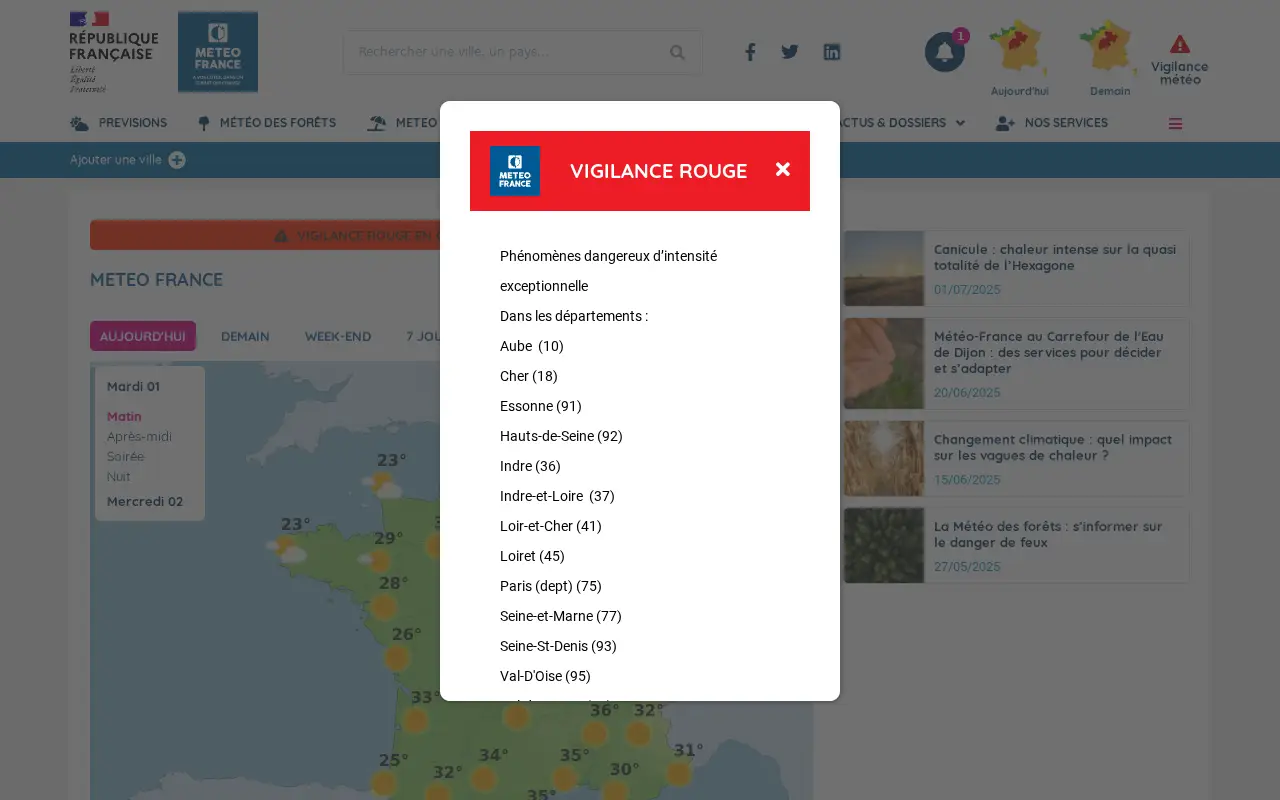Open Carrefour de l'Eau de Dijon article
The height and width of the screenshot is (800, 1280).
1016,364
